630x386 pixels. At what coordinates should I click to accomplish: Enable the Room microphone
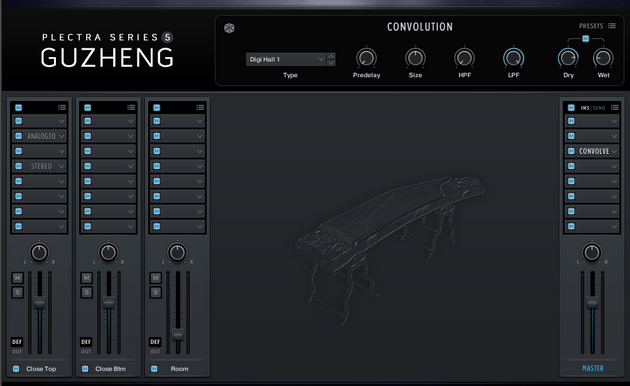tap(154, 369)
